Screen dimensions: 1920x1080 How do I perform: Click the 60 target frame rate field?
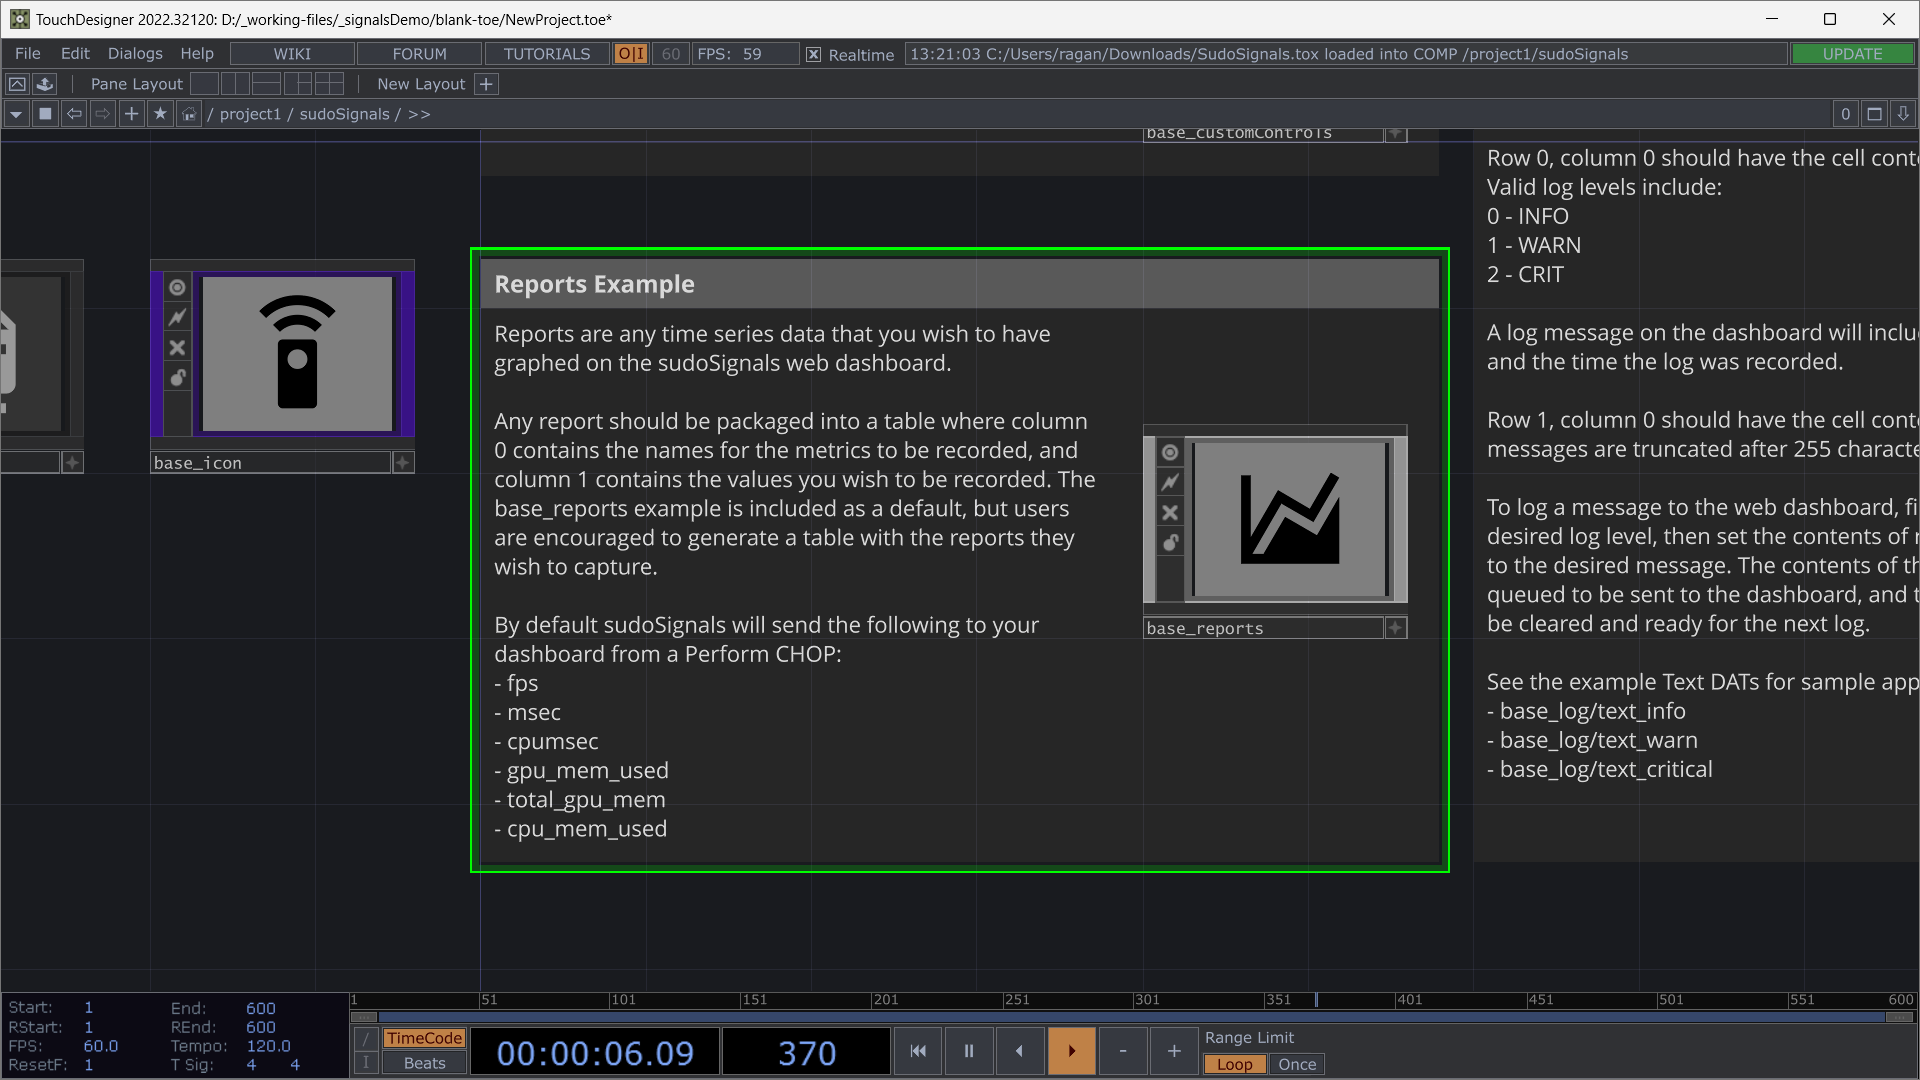pos(671,54)
